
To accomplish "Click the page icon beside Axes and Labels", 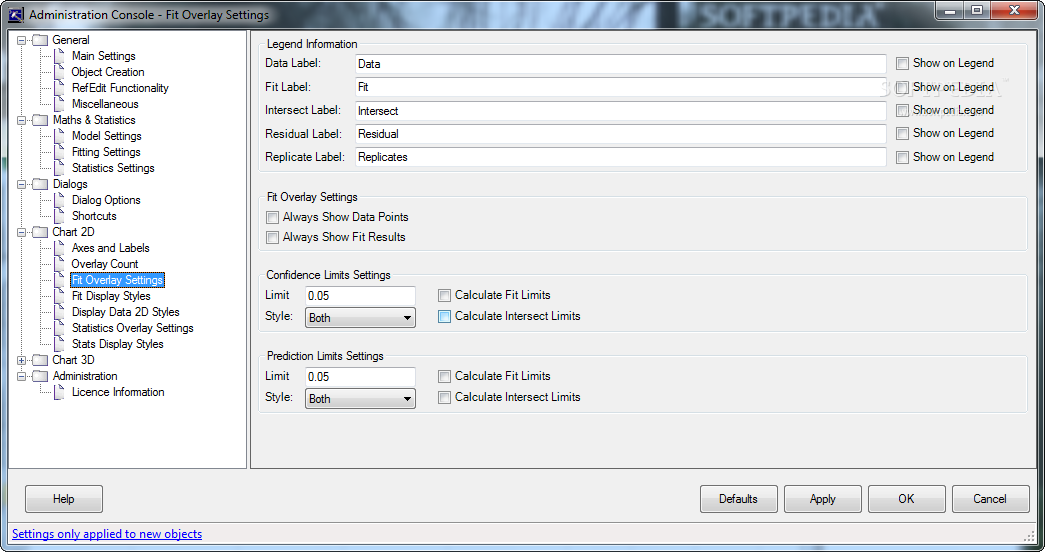I will 59,248.
